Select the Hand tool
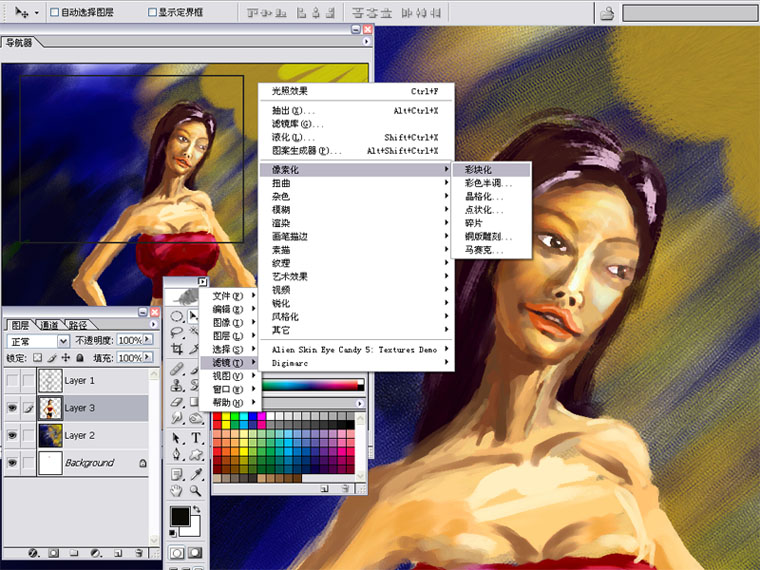760x570 pixels. pos(176,491)
